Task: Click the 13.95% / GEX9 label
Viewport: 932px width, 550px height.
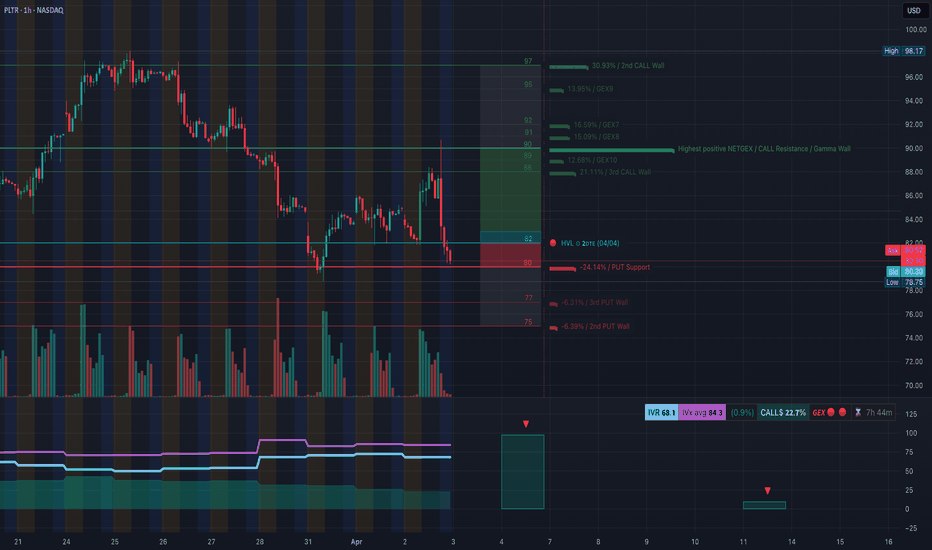Action: [x=590, y=89]
